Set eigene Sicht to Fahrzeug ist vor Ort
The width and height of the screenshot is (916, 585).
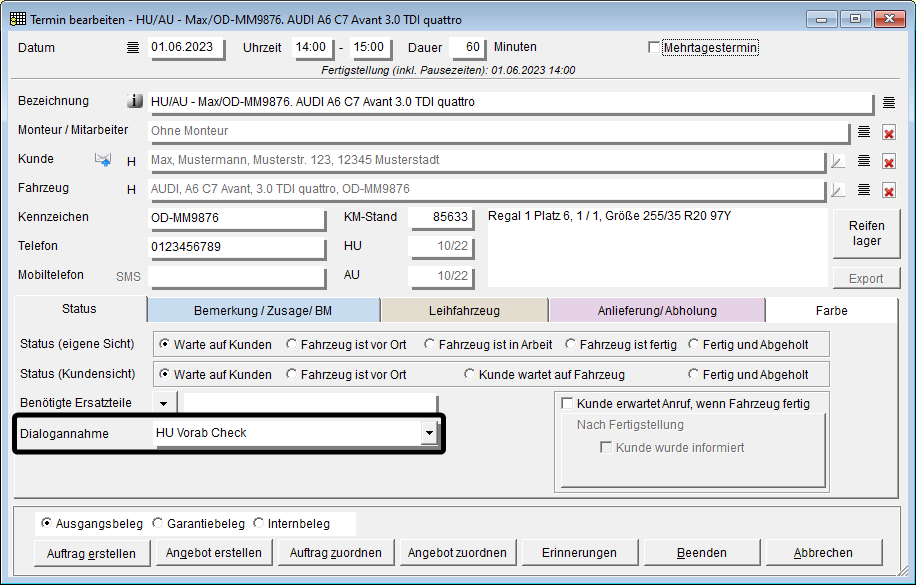(x=291, y=344)
